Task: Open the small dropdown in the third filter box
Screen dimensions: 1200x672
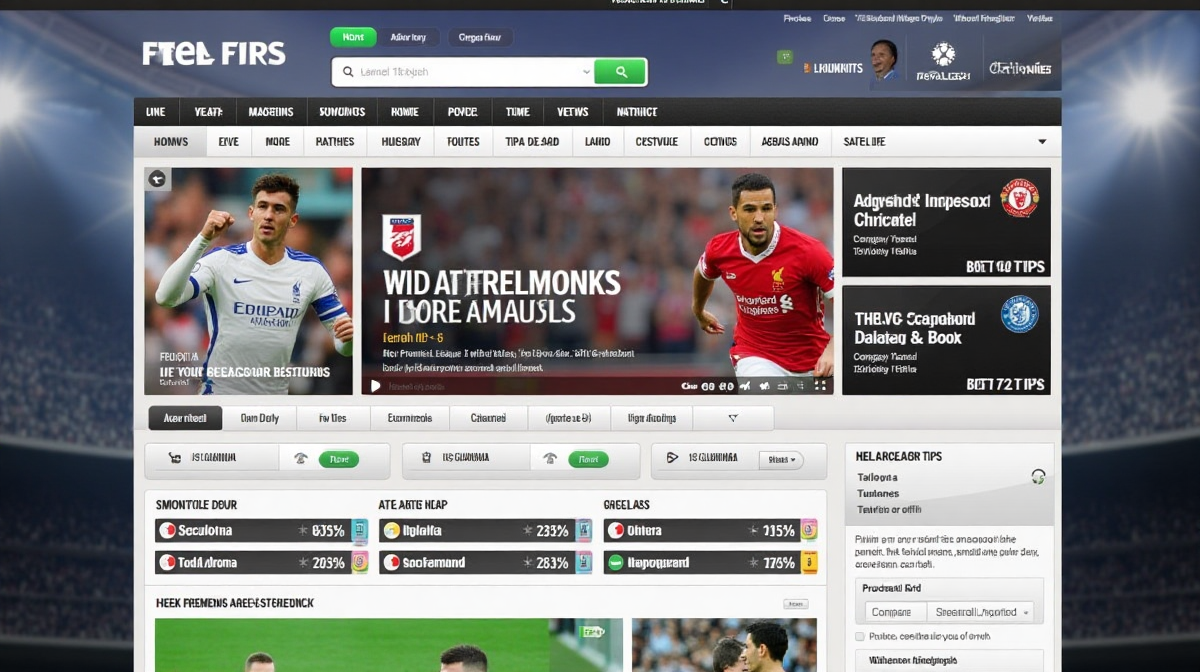Action: [x=780, y=459]
